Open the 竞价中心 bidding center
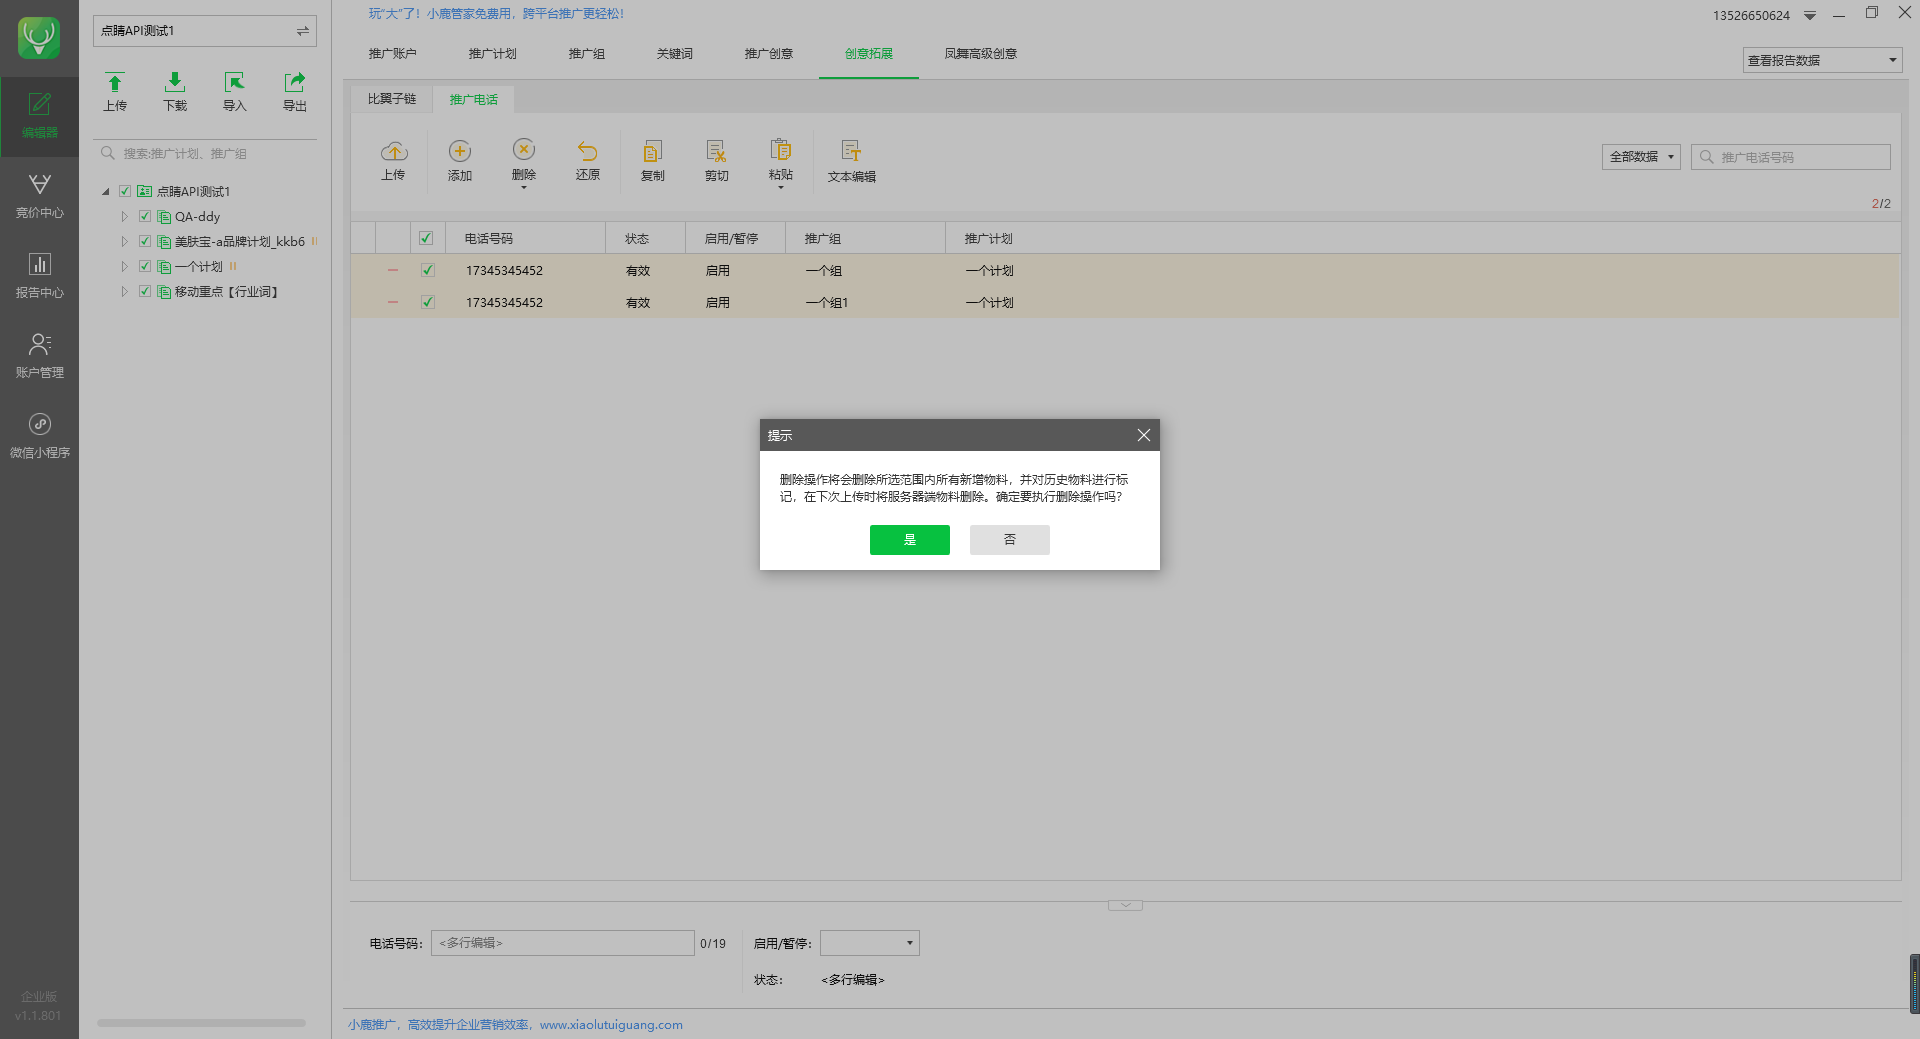The width and height of the screenshot is (1920, 1039). [39, 197]
